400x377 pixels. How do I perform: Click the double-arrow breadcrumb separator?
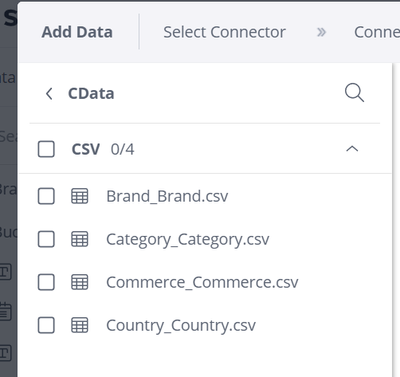point(321,32)
